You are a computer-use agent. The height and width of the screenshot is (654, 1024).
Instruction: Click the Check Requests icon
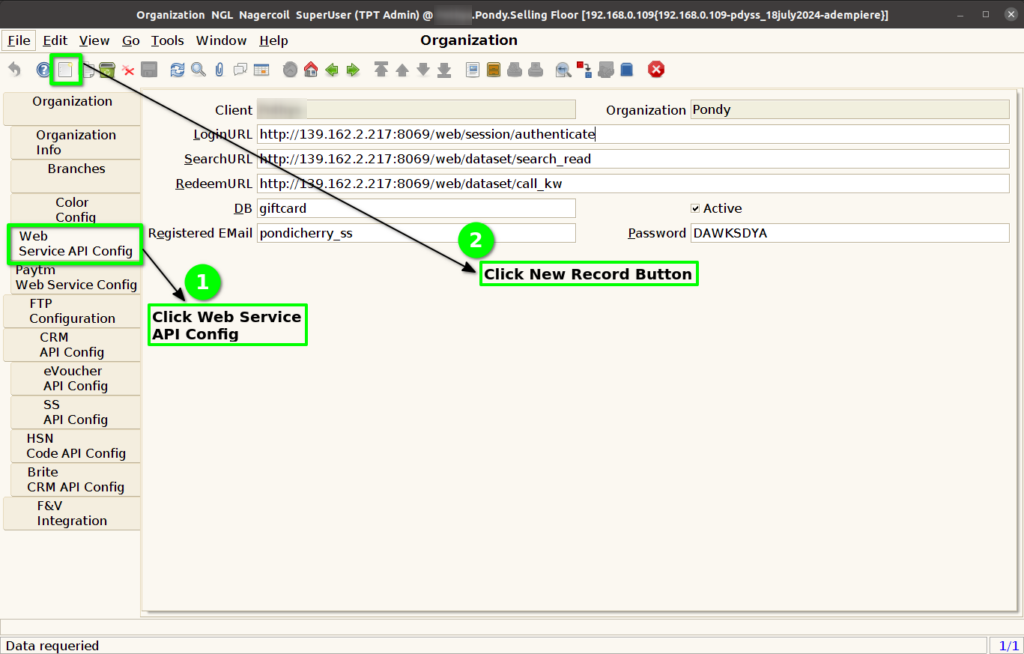pos(605,69)
